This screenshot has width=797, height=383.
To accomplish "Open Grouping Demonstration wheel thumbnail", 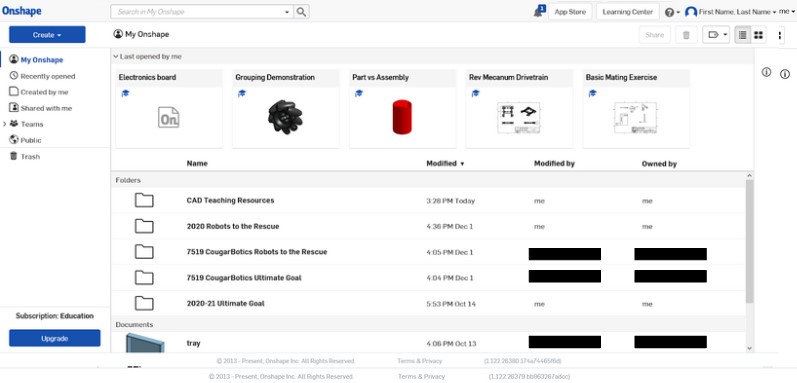I will point(285,117).
